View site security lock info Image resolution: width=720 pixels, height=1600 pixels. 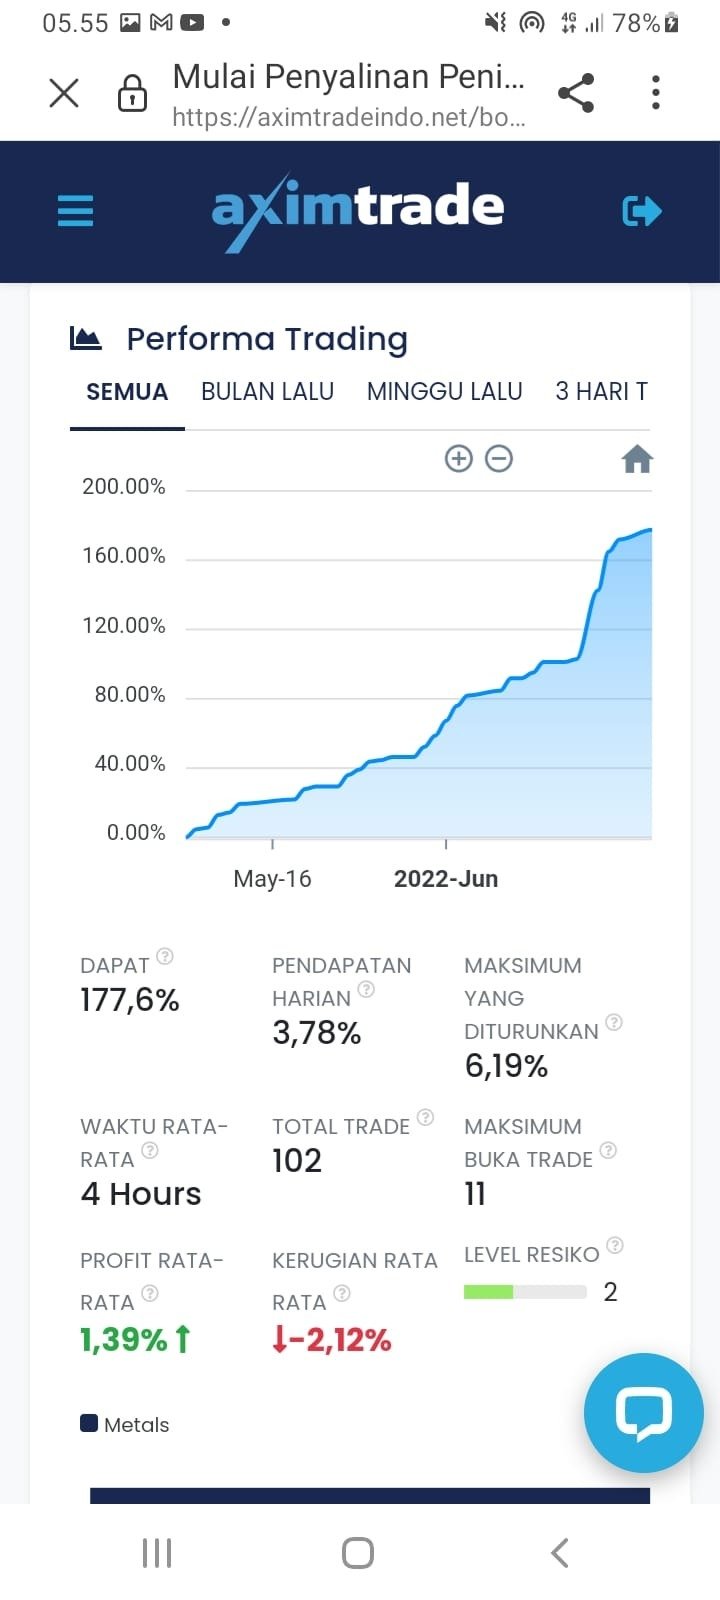132,94
